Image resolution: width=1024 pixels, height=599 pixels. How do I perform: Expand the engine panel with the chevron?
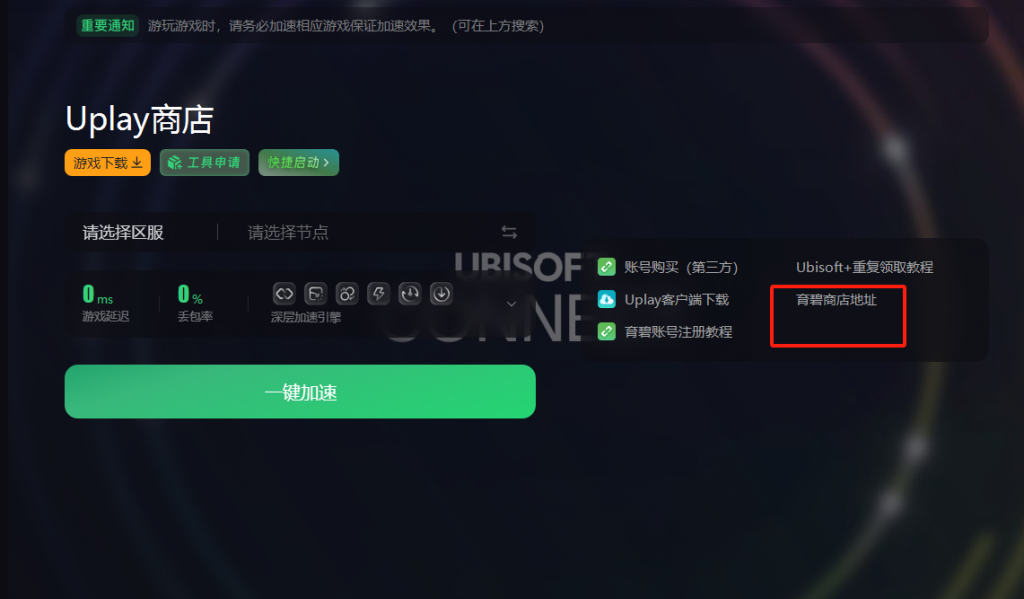tap(511, 304)
